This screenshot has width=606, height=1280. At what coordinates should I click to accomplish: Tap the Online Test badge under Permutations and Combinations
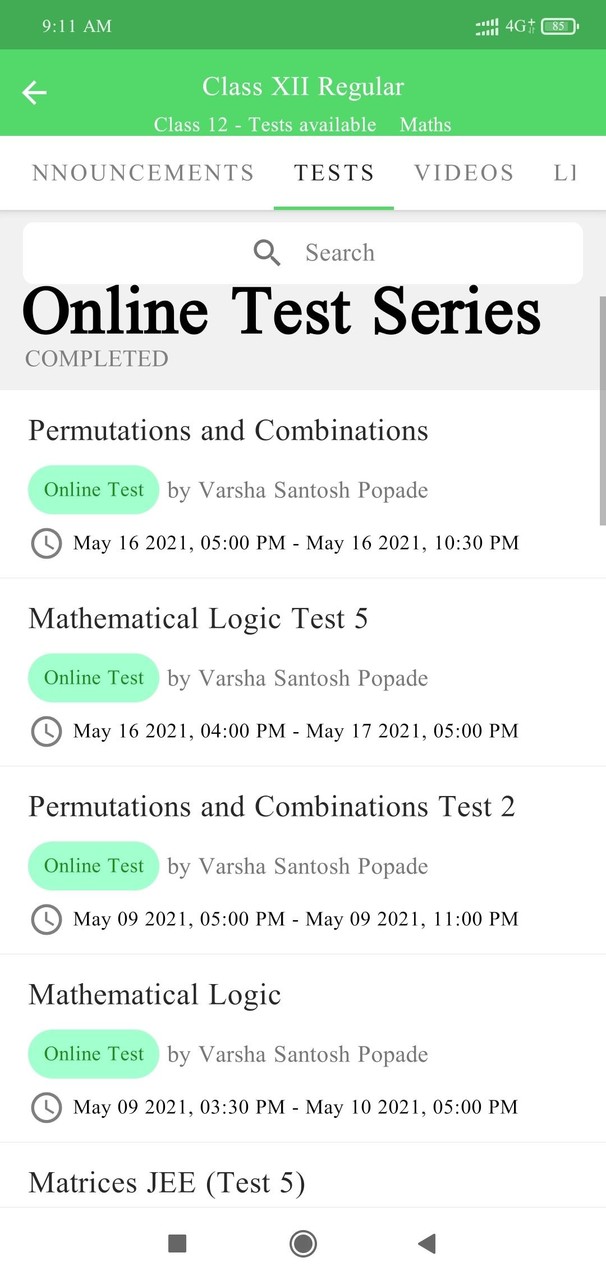click(93, 490)
